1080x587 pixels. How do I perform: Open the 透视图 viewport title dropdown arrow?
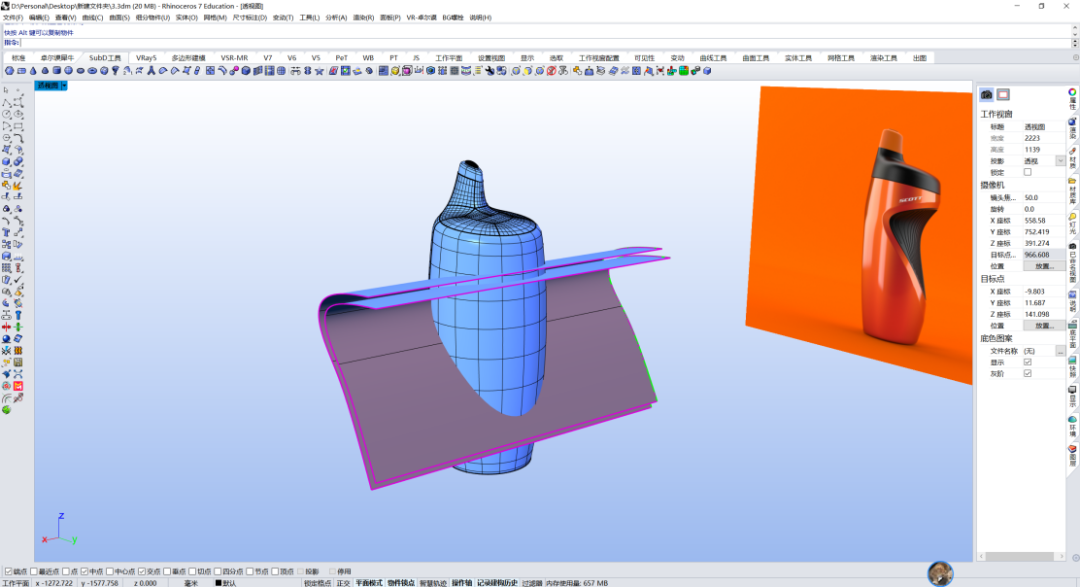coord(64,85)
